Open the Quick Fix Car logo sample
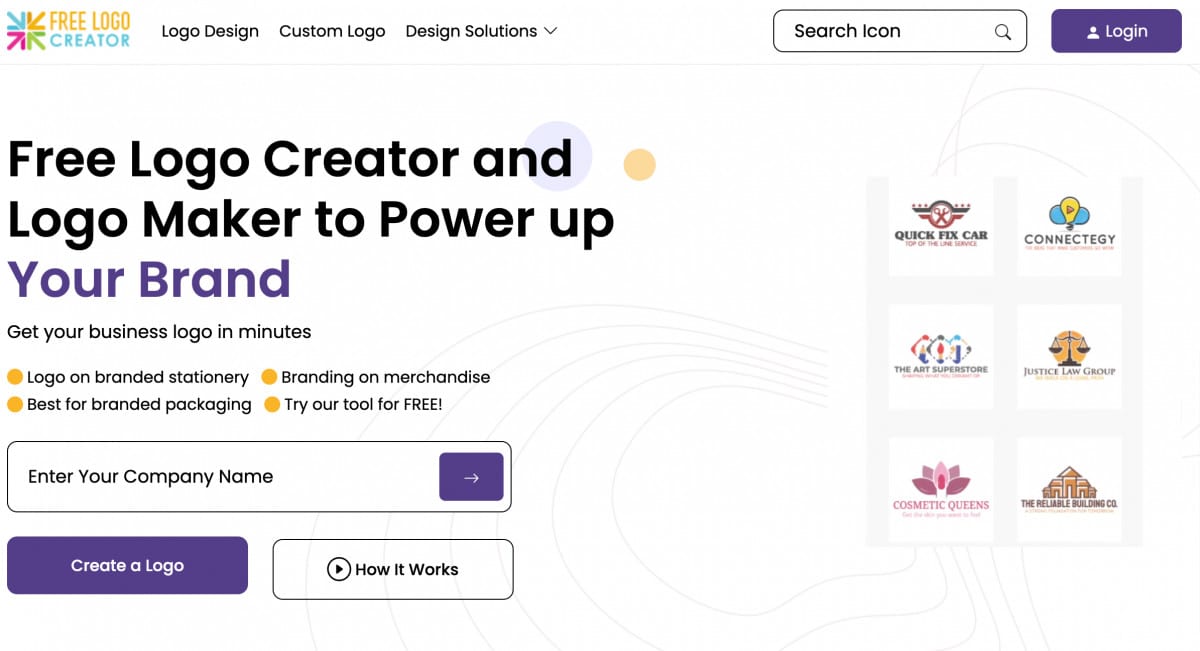The height and width of the screenshot is (651, 1200). tap(941, 226)
